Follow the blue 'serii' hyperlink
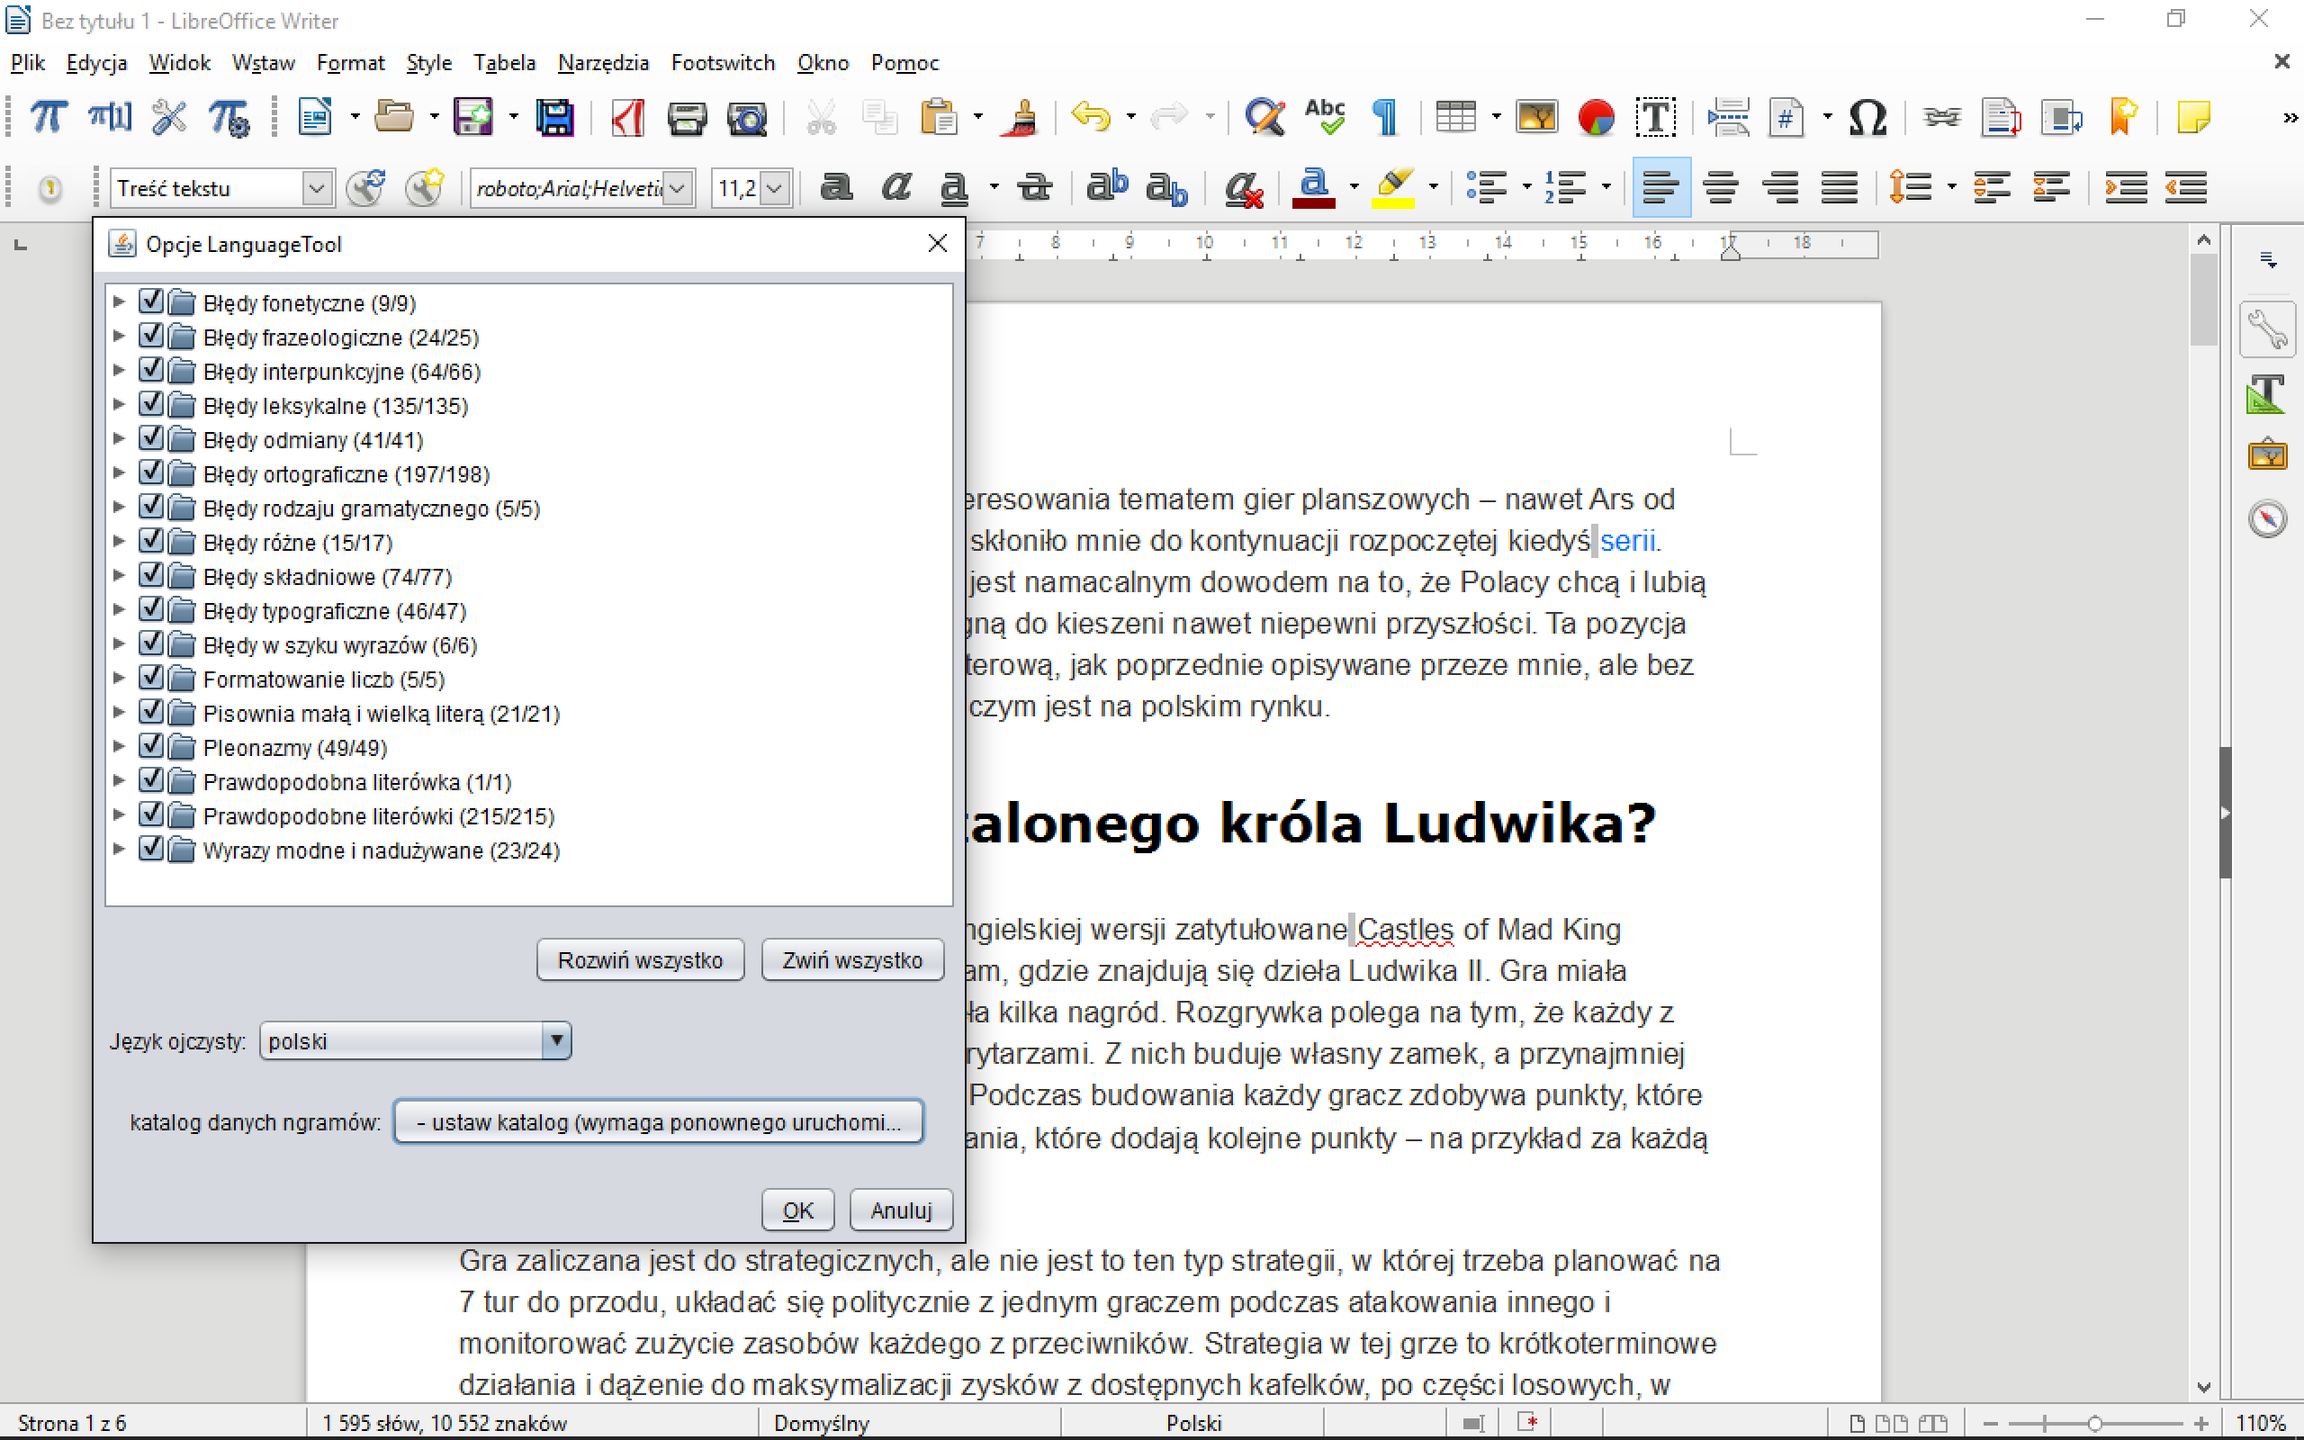The height and width of the screenshot is (1440, 2304). click(x=1627, y=541)
